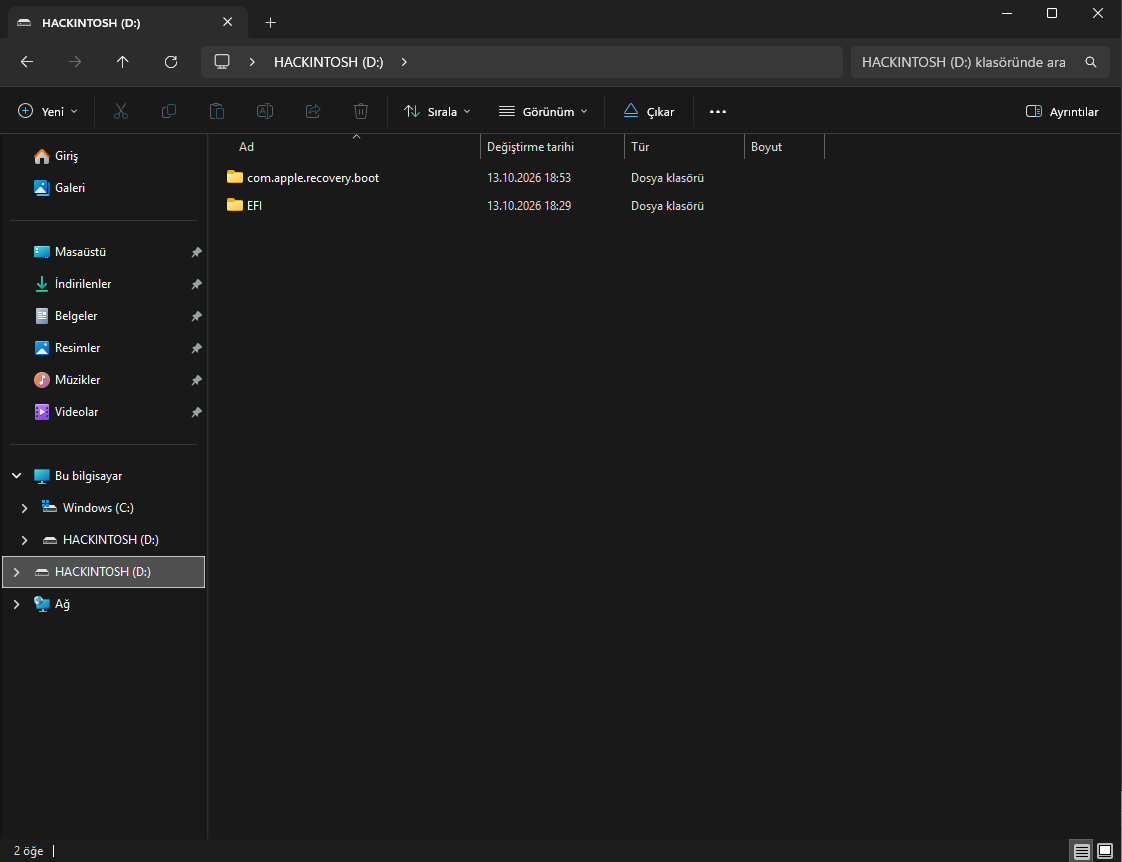The width and height of the screenshot is (1122, 862).
Task: Sort by the Boyut column header
Action: pos(784,147)
